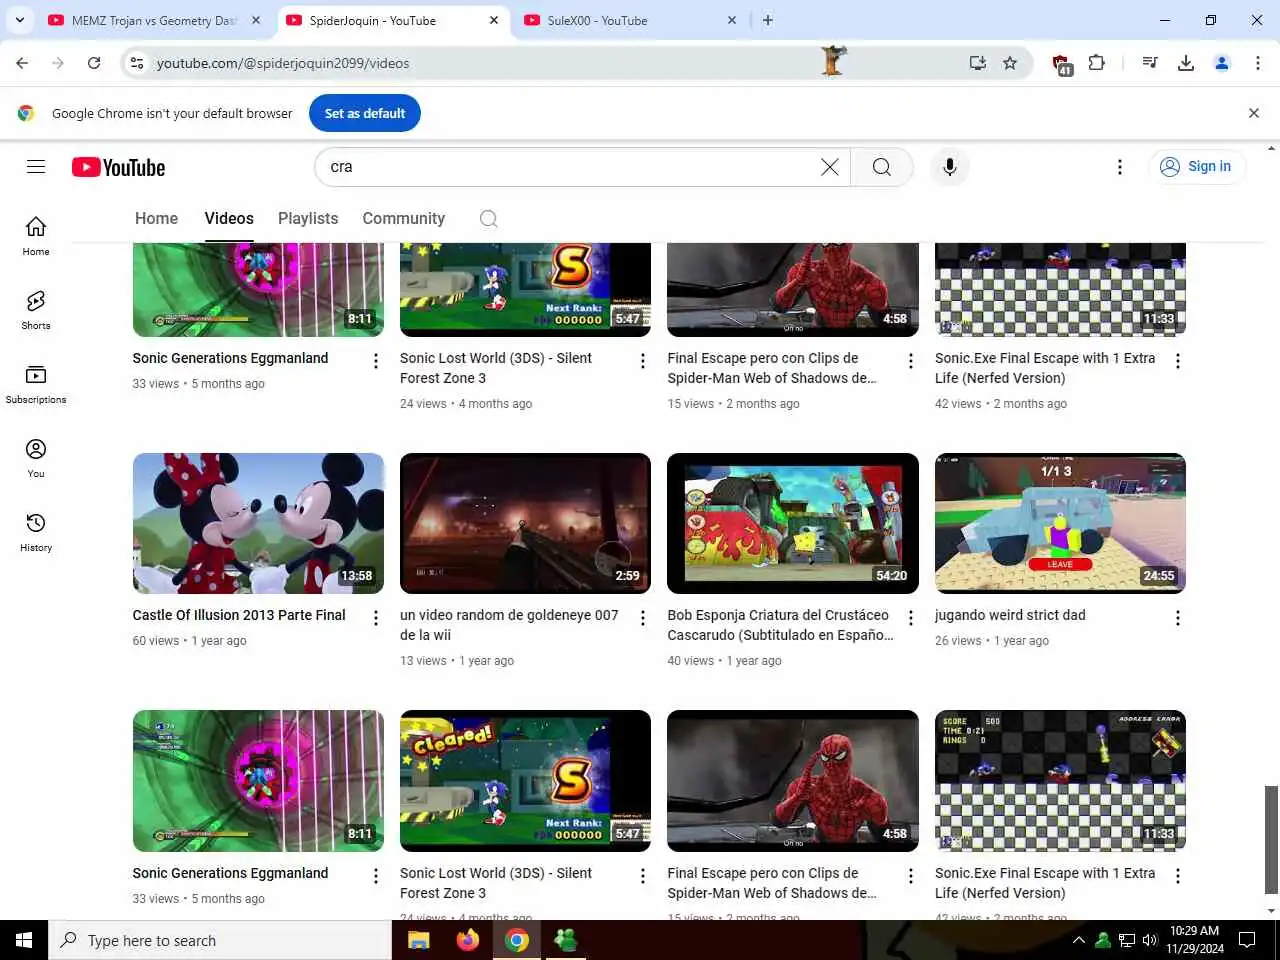Image resolution: width=1280 pixels, height=960 pixels.
Task: Go back in browser history
Action: pyautogui.click(x=22, y=63)
